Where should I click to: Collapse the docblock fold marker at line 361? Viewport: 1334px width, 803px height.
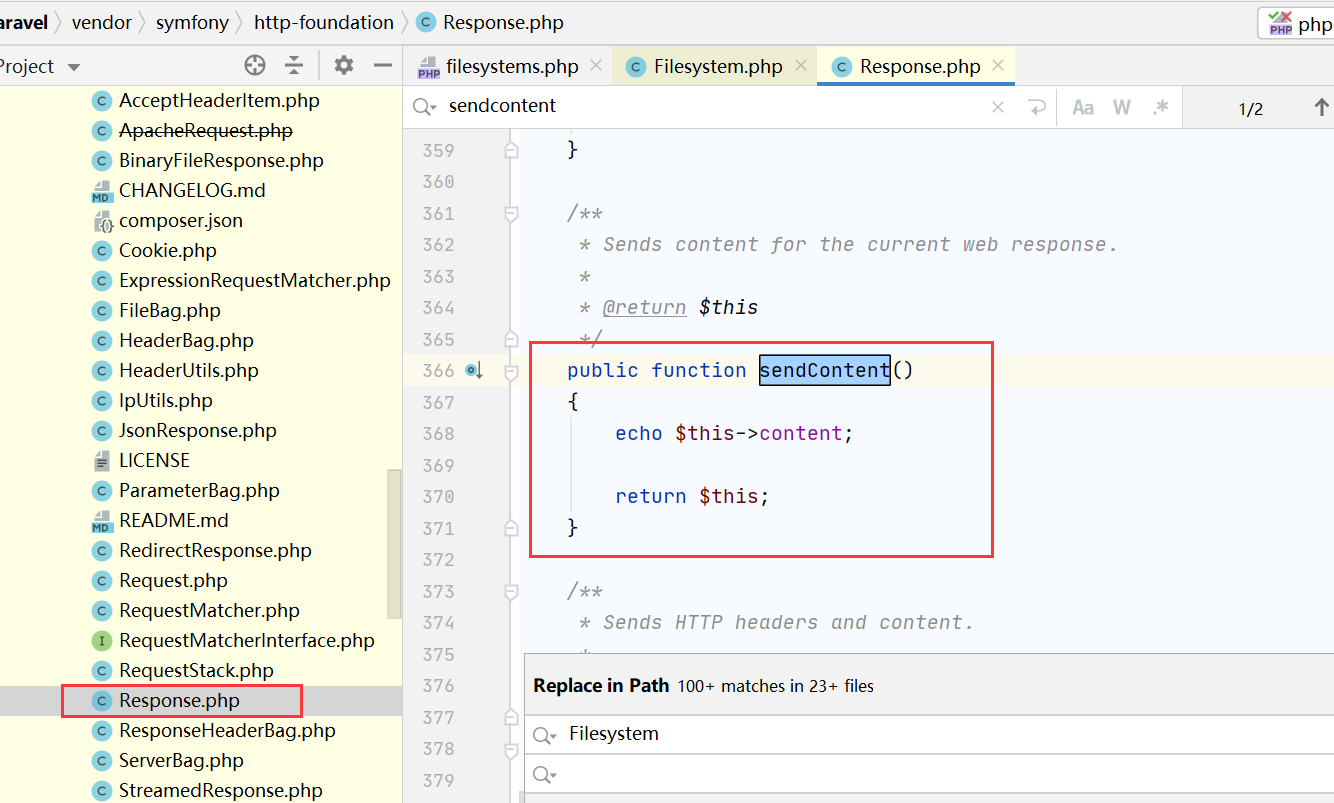(x=511, y=212)
